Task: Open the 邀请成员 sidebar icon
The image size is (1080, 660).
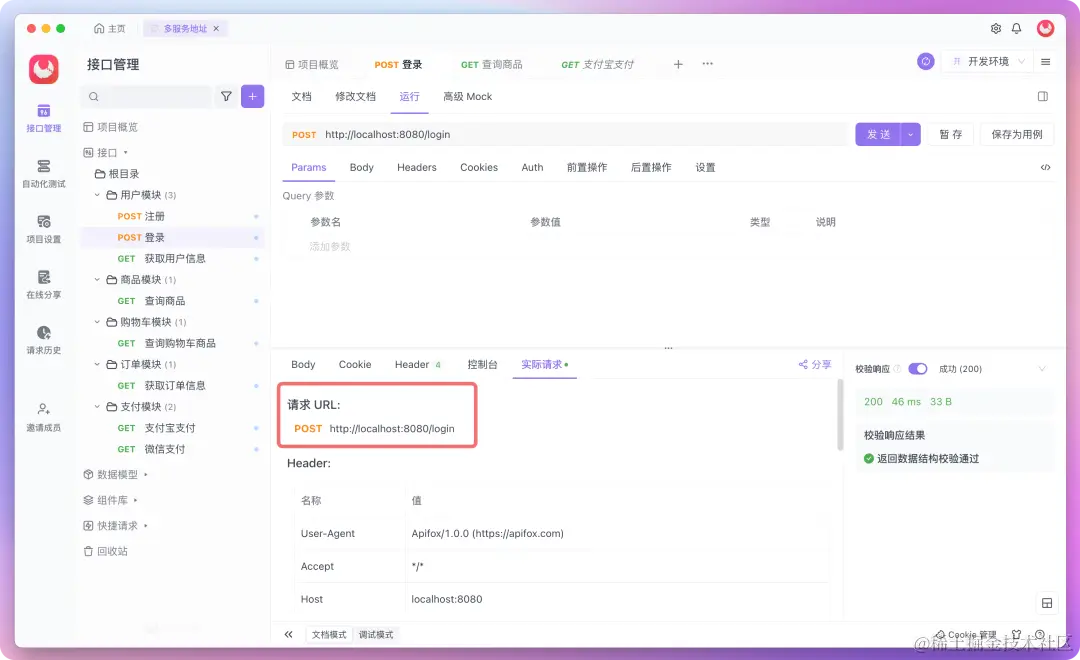Action: [x=43, y=415]
